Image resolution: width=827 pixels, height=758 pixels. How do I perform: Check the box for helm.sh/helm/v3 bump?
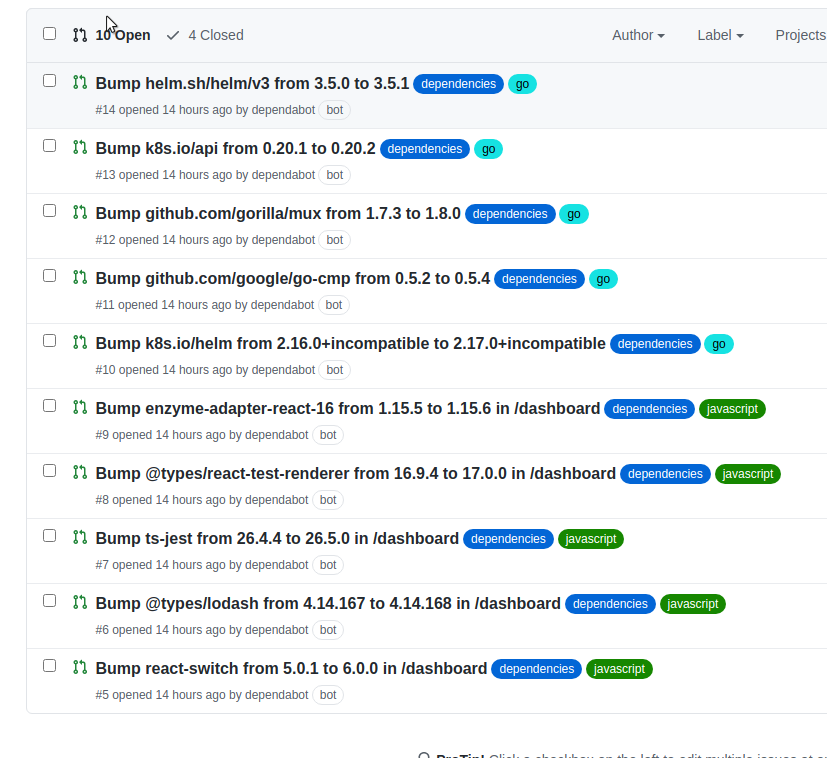point(50,81)
